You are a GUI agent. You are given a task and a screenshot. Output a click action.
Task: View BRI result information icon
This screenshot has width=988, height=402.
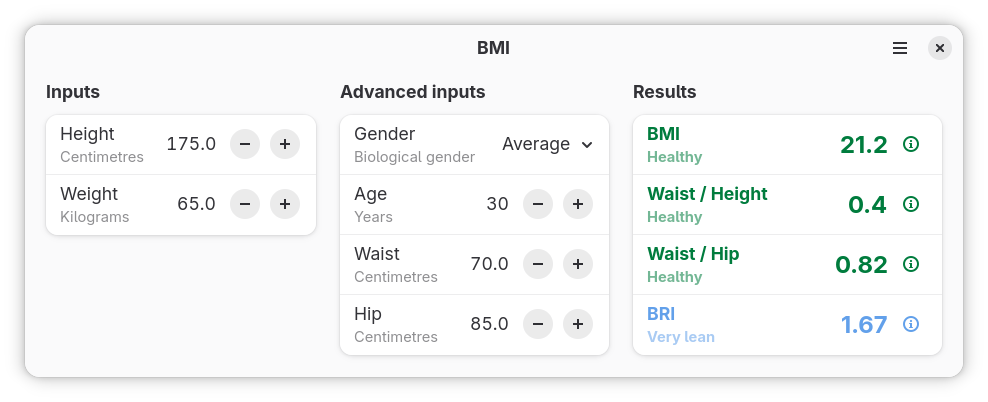coord(910,324)
